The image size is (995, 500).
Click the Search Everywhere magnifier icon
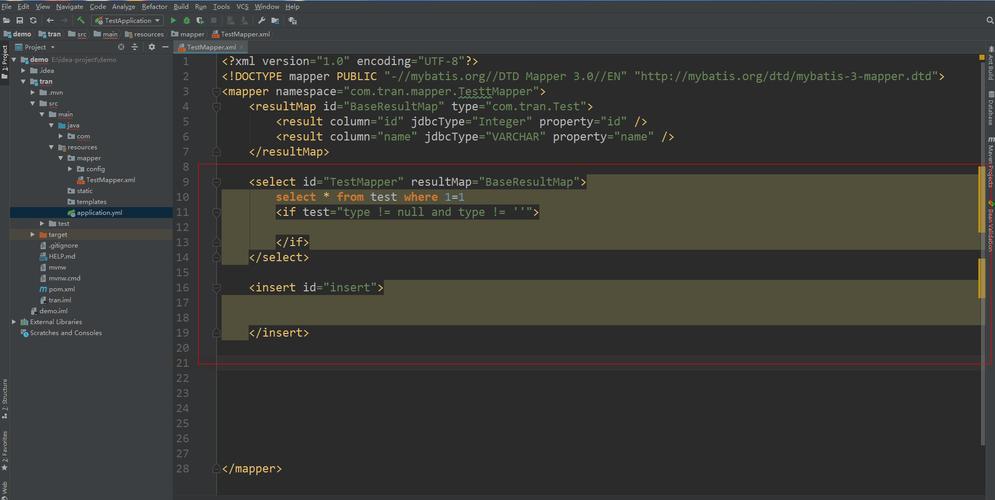[989, 20]
